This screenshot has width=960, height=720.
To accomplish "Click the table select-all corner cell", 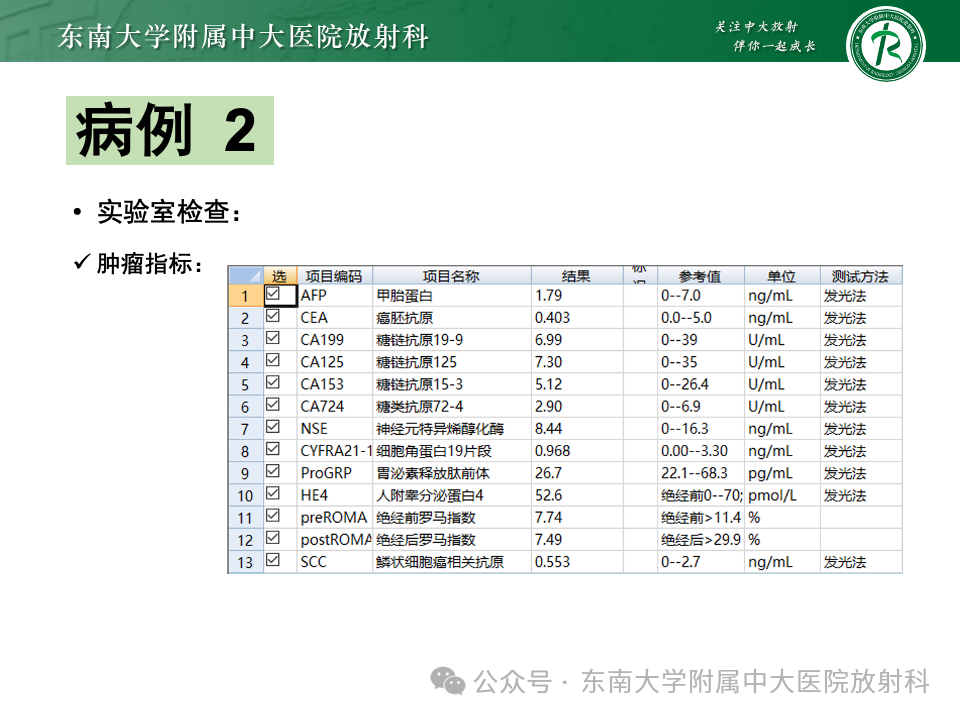I will (x=246, y=276).
